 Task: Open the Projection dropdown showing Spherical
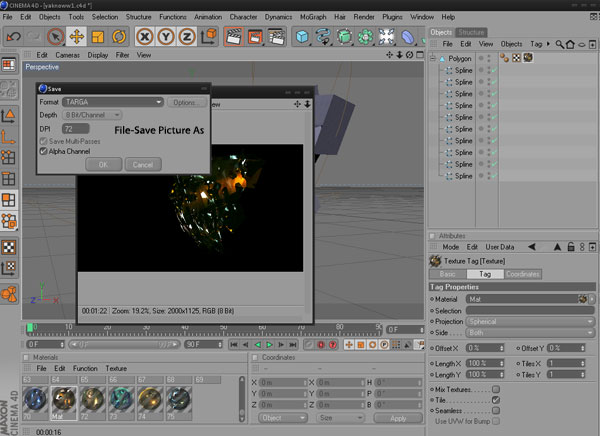530,322
